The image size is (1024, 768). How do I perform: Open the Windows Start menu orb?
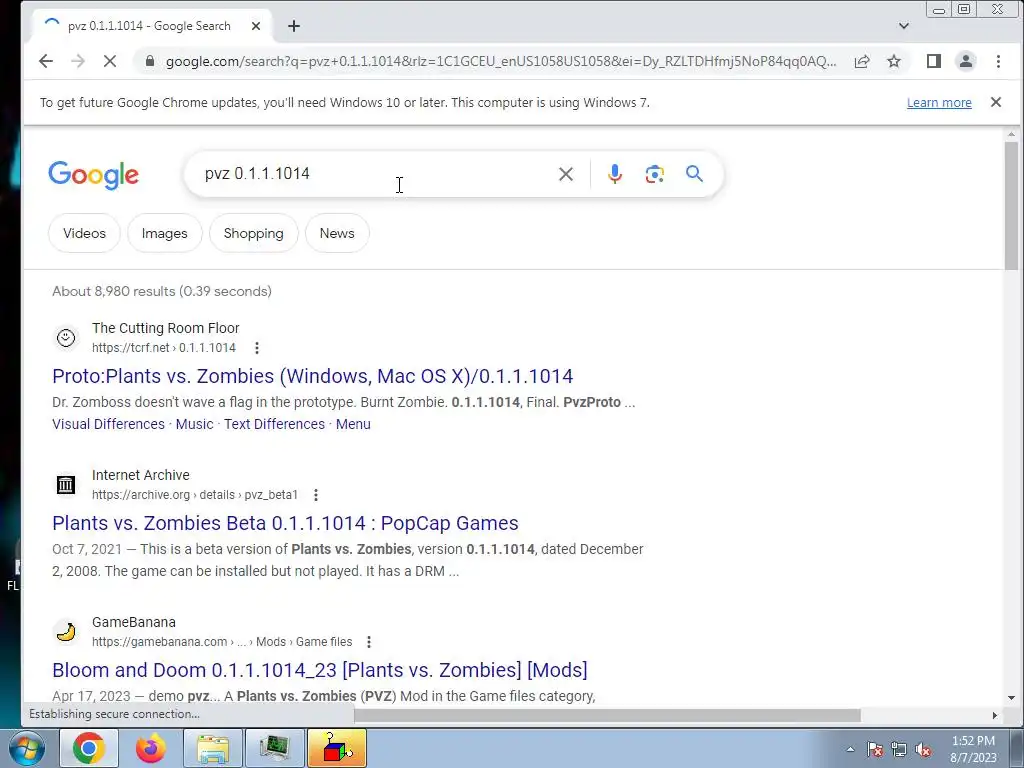(x=27, y=748)
